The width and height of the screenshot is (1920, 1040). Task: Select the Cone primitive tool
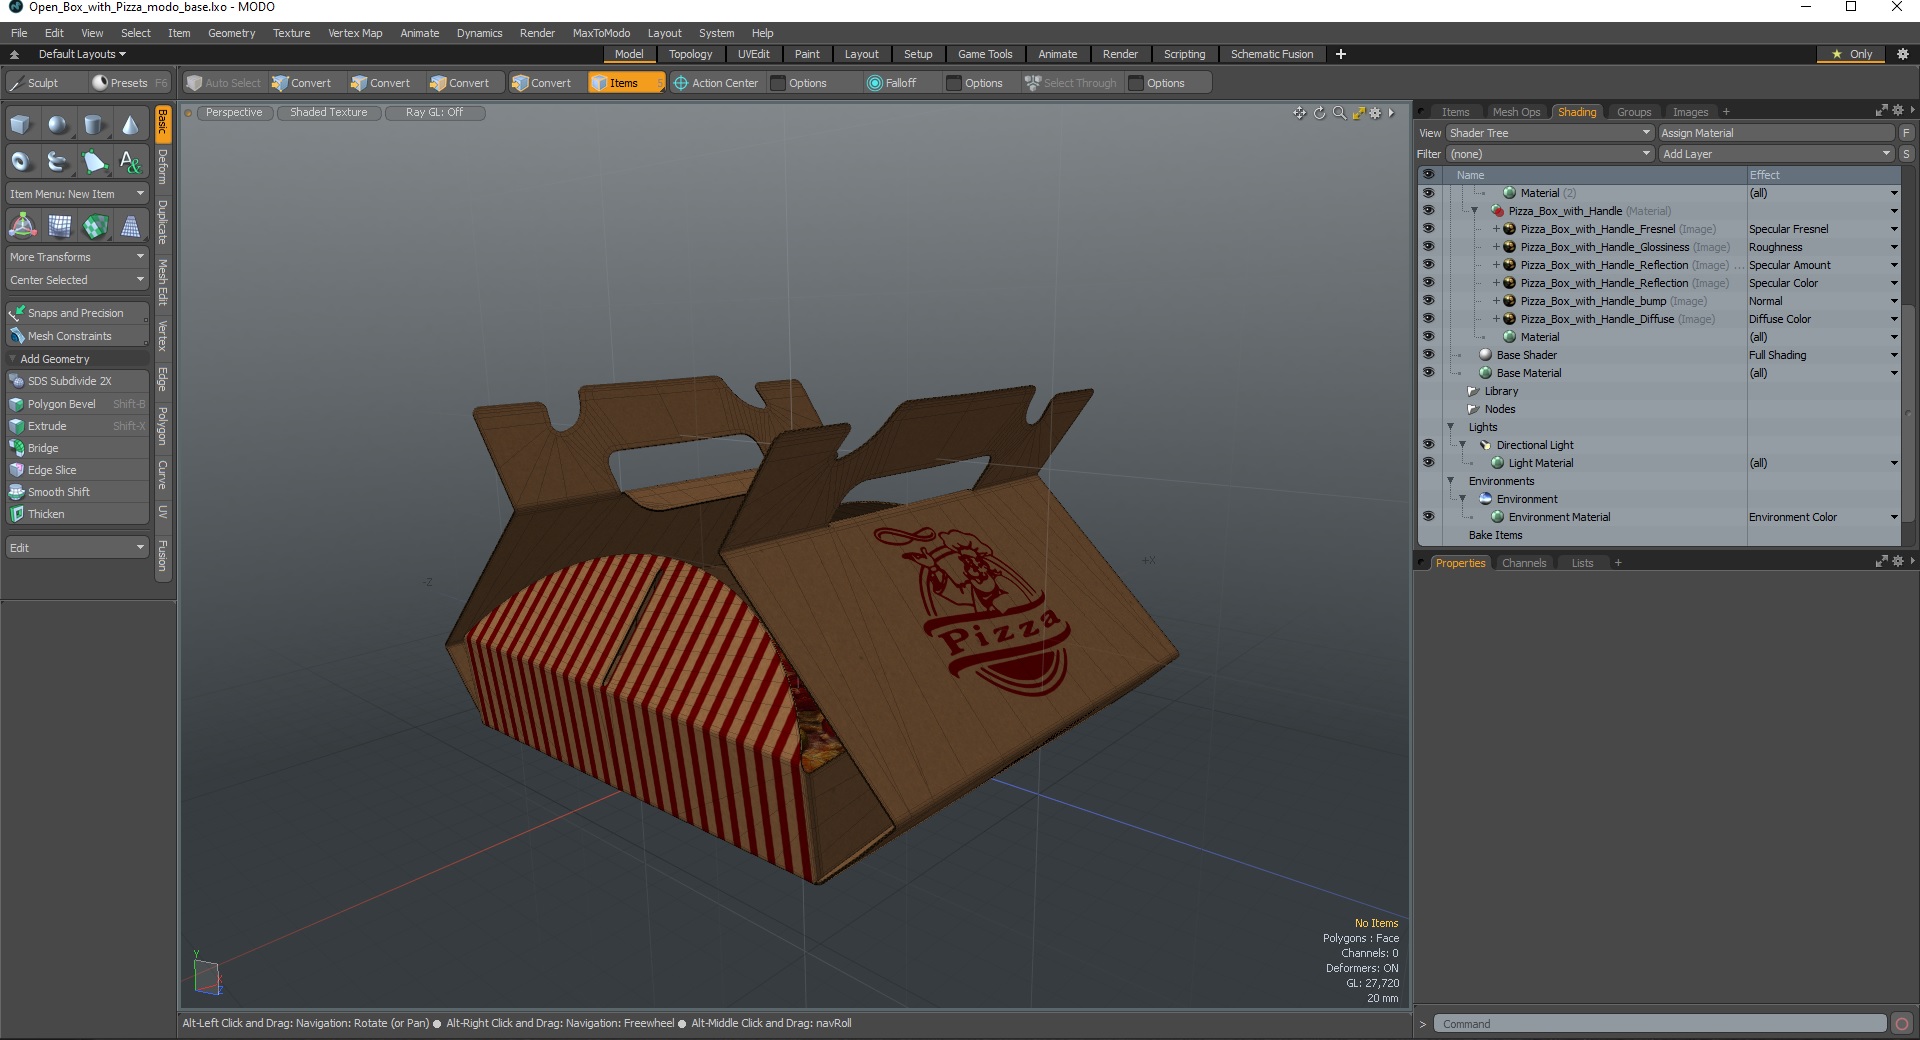[x=130, y=125]
